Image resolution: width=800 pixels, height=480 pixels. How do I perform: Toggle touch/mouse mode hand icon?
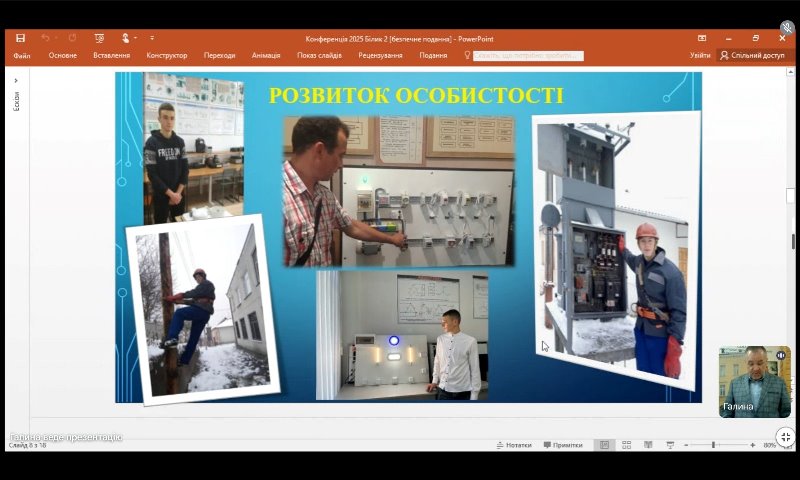click(126, 38)
